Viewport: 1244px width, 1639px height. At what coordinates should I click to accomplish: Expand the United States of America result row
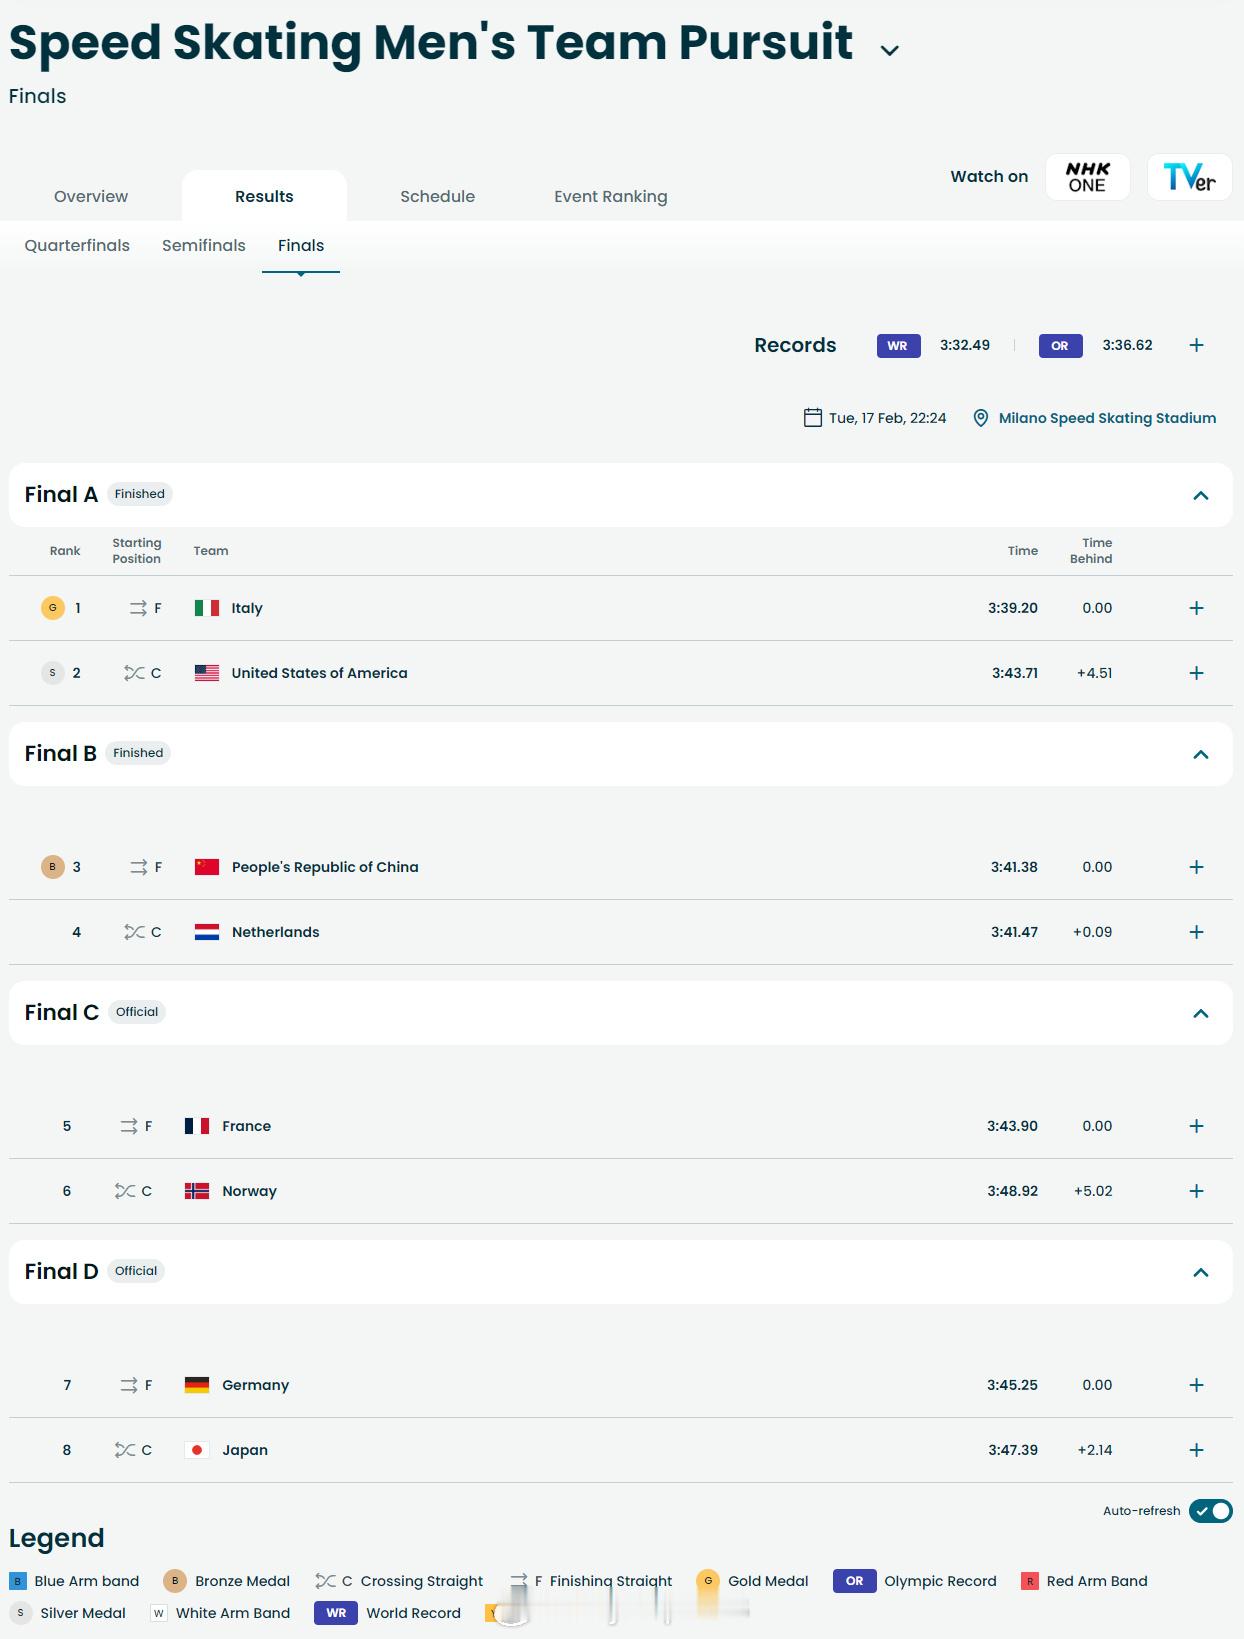1196,673
